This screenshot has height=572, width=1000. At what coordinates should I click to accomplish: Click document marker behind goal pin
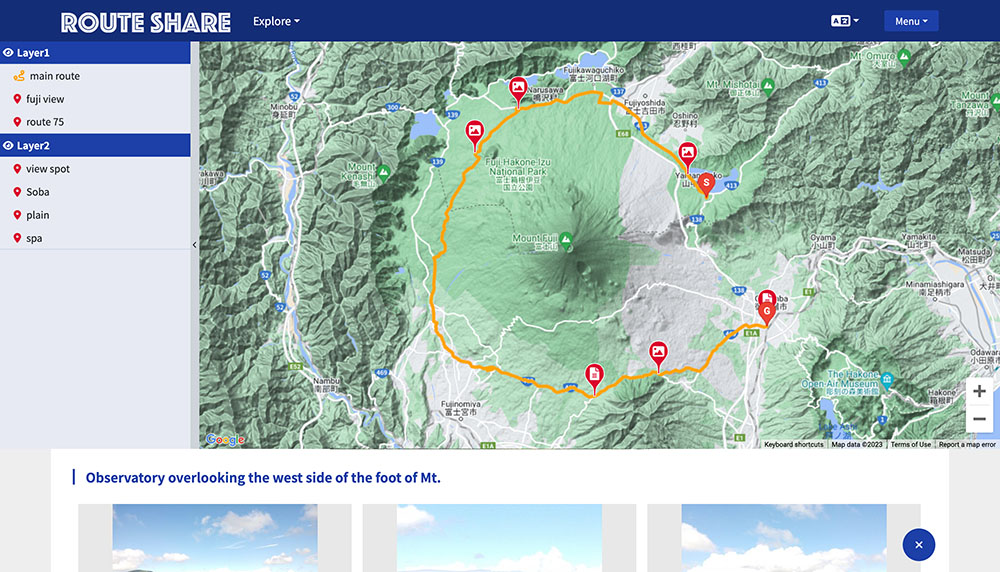point(767,296)
